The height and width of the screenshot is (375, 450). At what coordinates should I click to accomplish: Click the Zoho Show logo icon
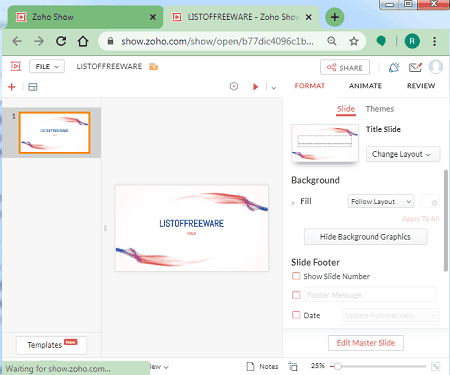(x=15, y=66)
